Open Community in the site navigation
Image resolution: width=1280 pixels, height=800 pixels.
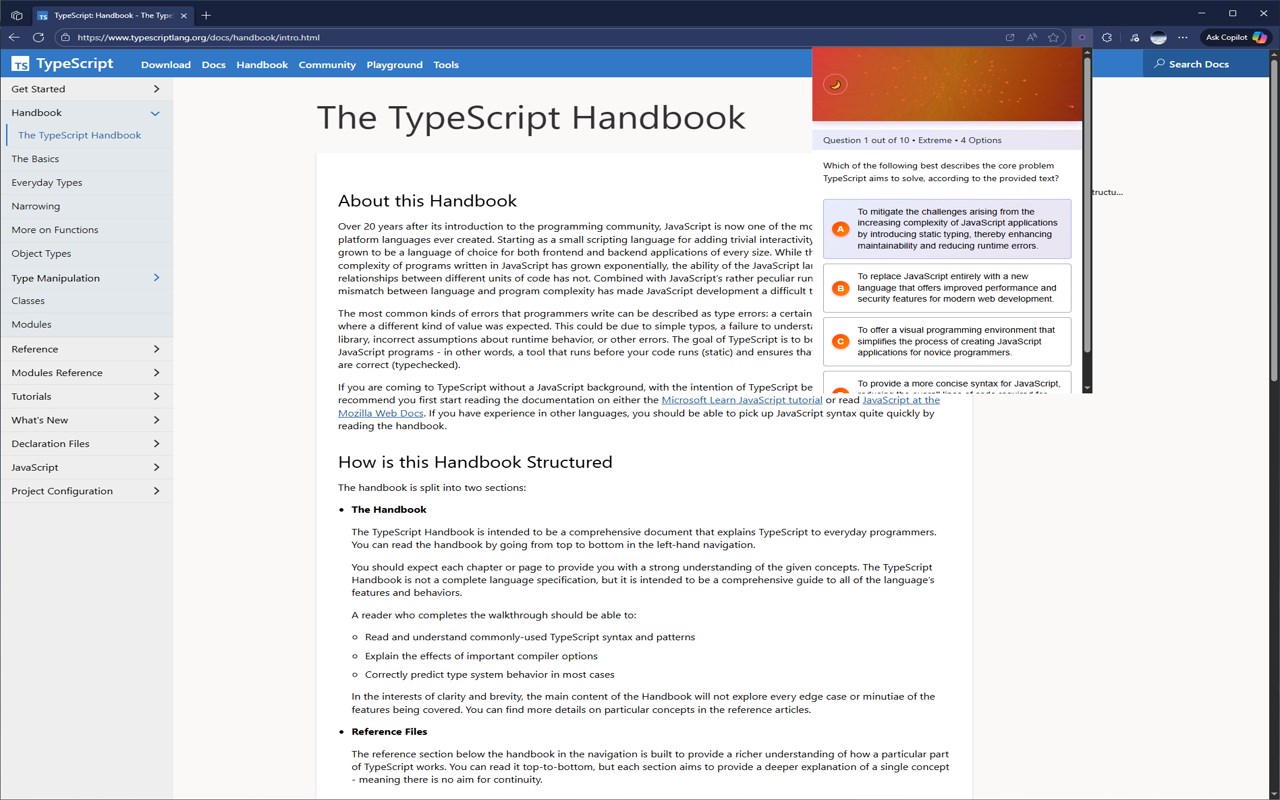tap(327, 65)
